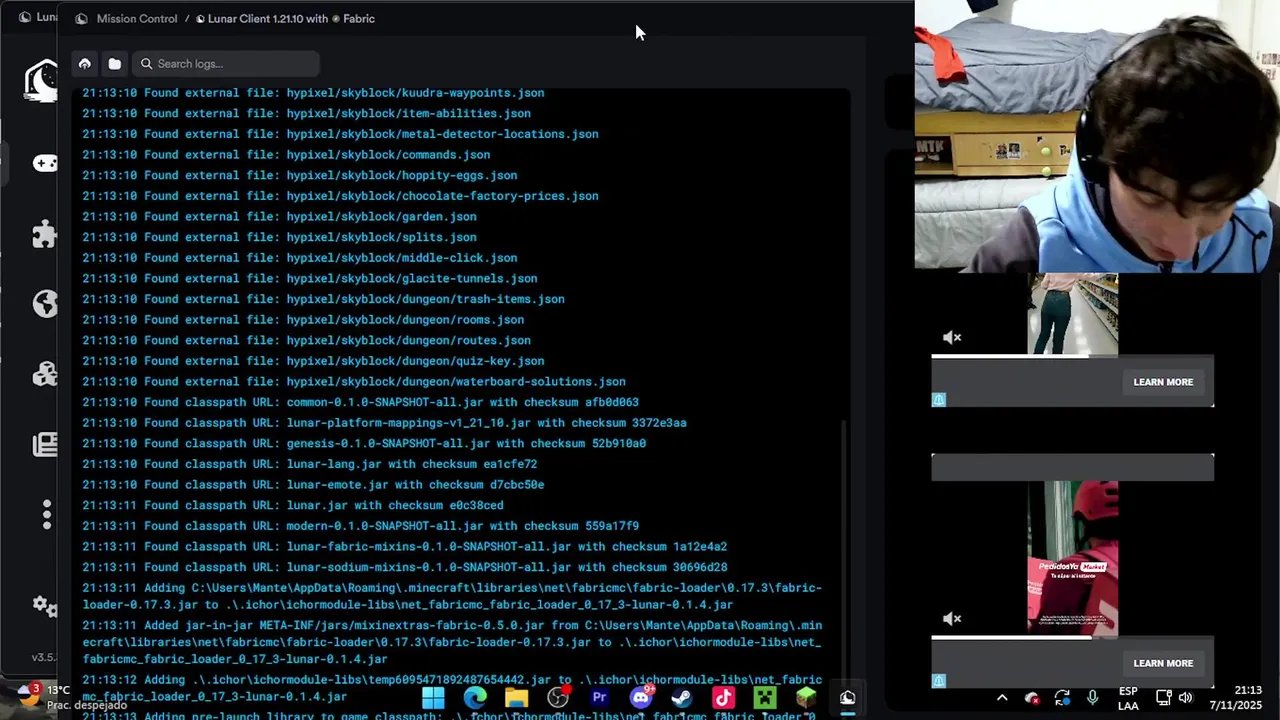1280x720 pixels.
Task: Click the upload logs icon button
Action: coord(85,64)
